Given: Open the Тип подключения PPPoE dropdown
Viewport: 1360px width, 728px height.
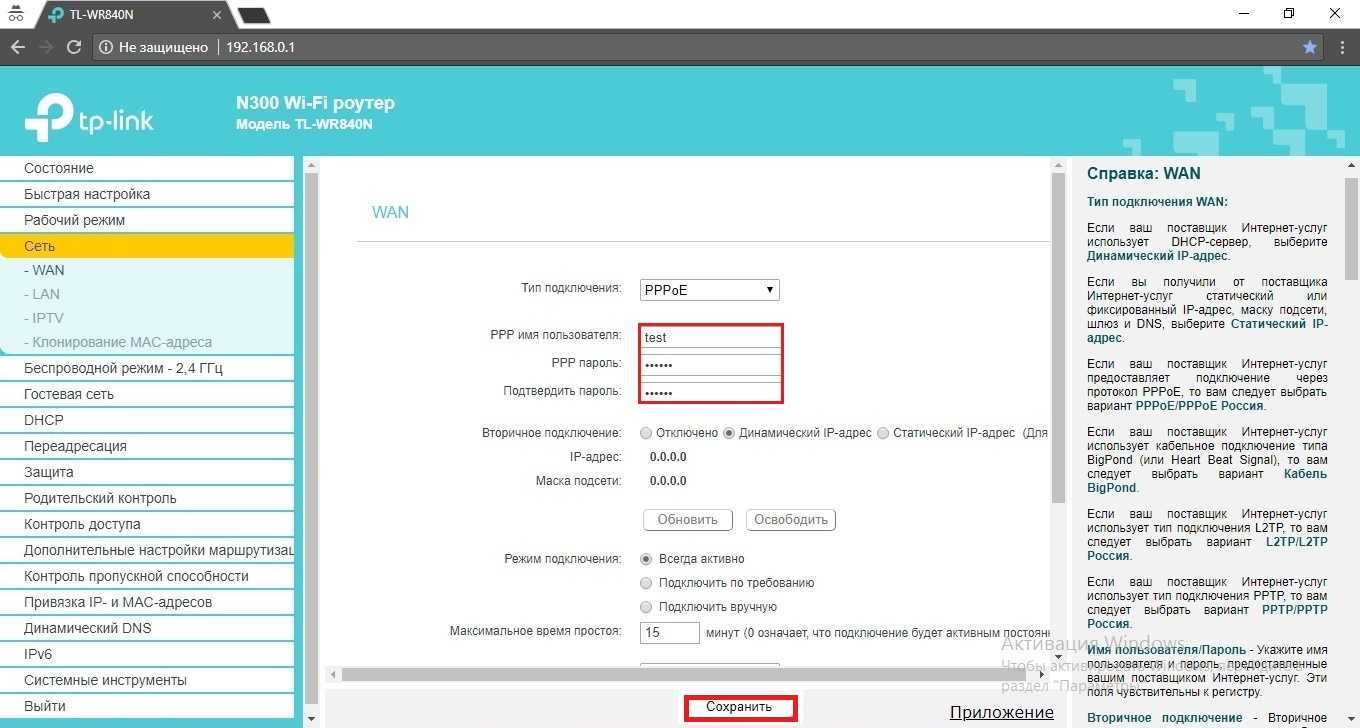Looking at the screenshot, I should click(x=710, y=290).
